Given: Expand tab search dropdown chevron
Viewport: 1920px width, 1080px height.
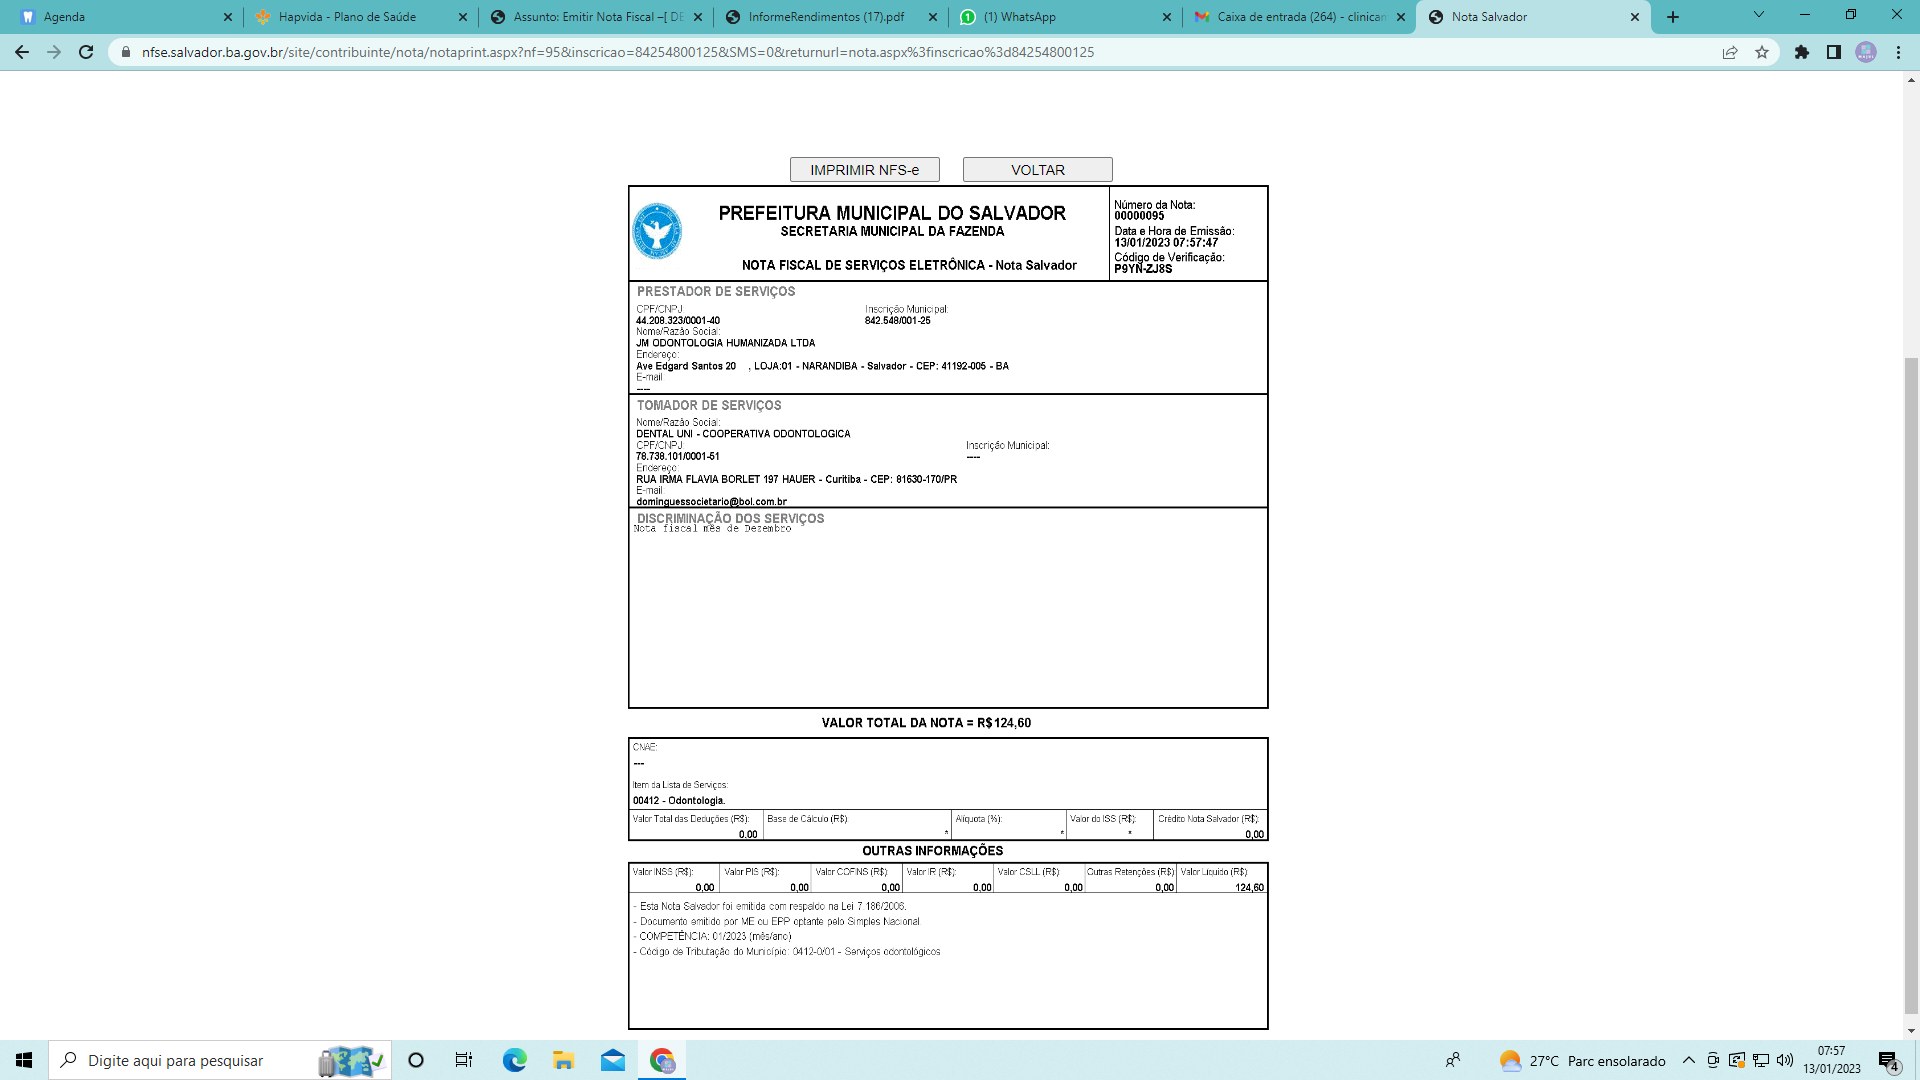Looking at the screenshot, I should [1758, 16].
